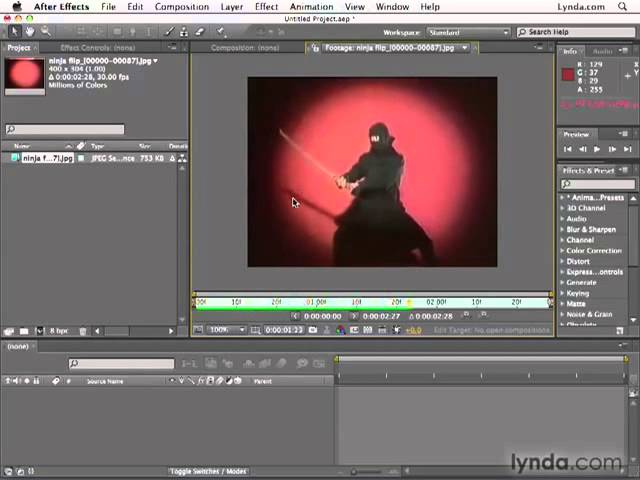Switch to Audio panel tab
This screenshot has width=640, height=480.
pos(602,51)
